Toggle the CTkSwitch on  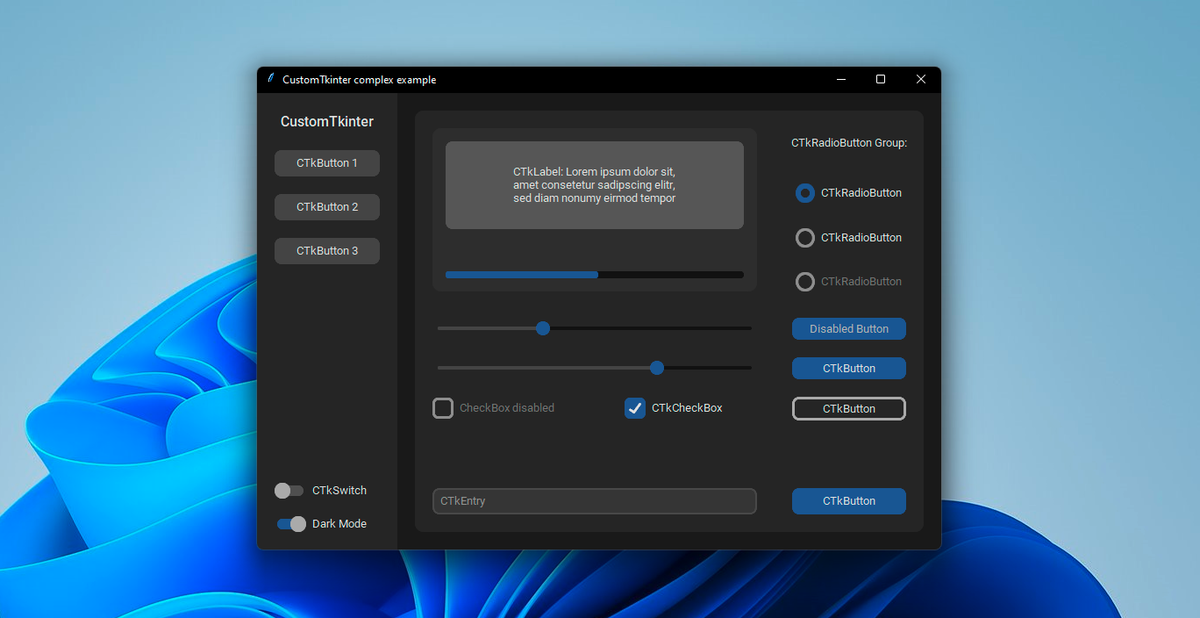(x=289, y=490)
